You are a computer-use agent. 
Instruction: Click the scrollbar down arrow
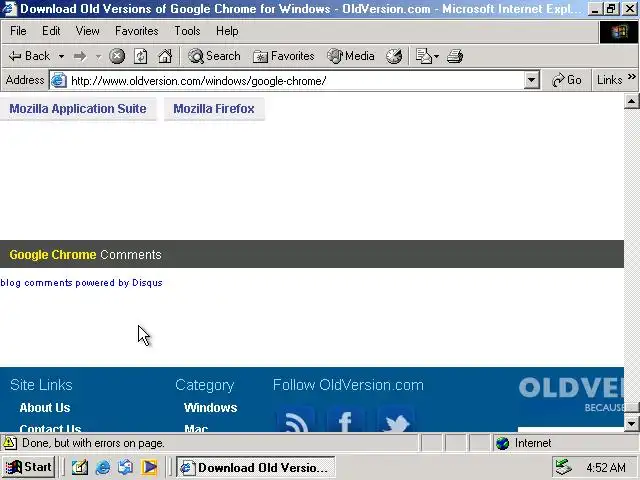[x=631, y=424]
